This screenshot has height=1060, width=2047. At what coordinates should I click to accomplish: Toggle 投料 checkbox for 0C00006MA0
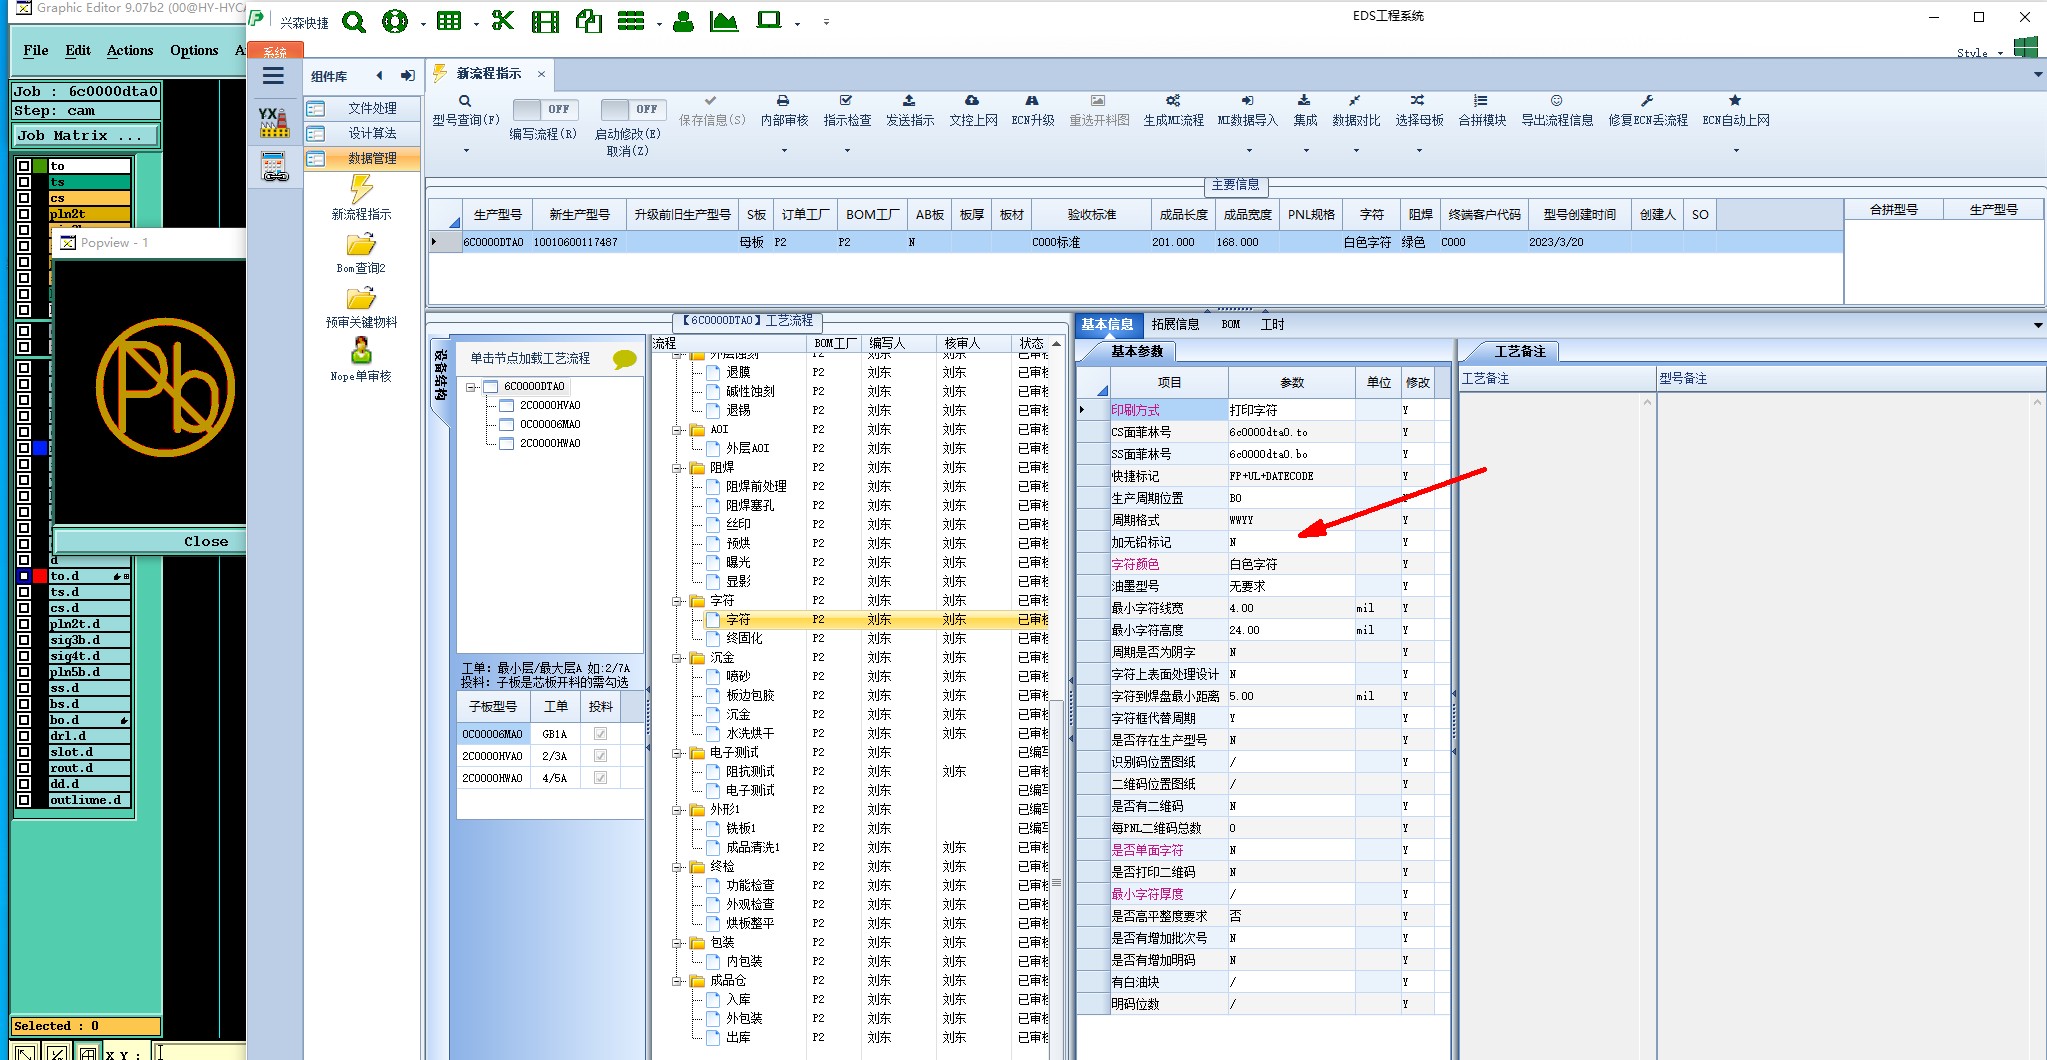(600, 734)
